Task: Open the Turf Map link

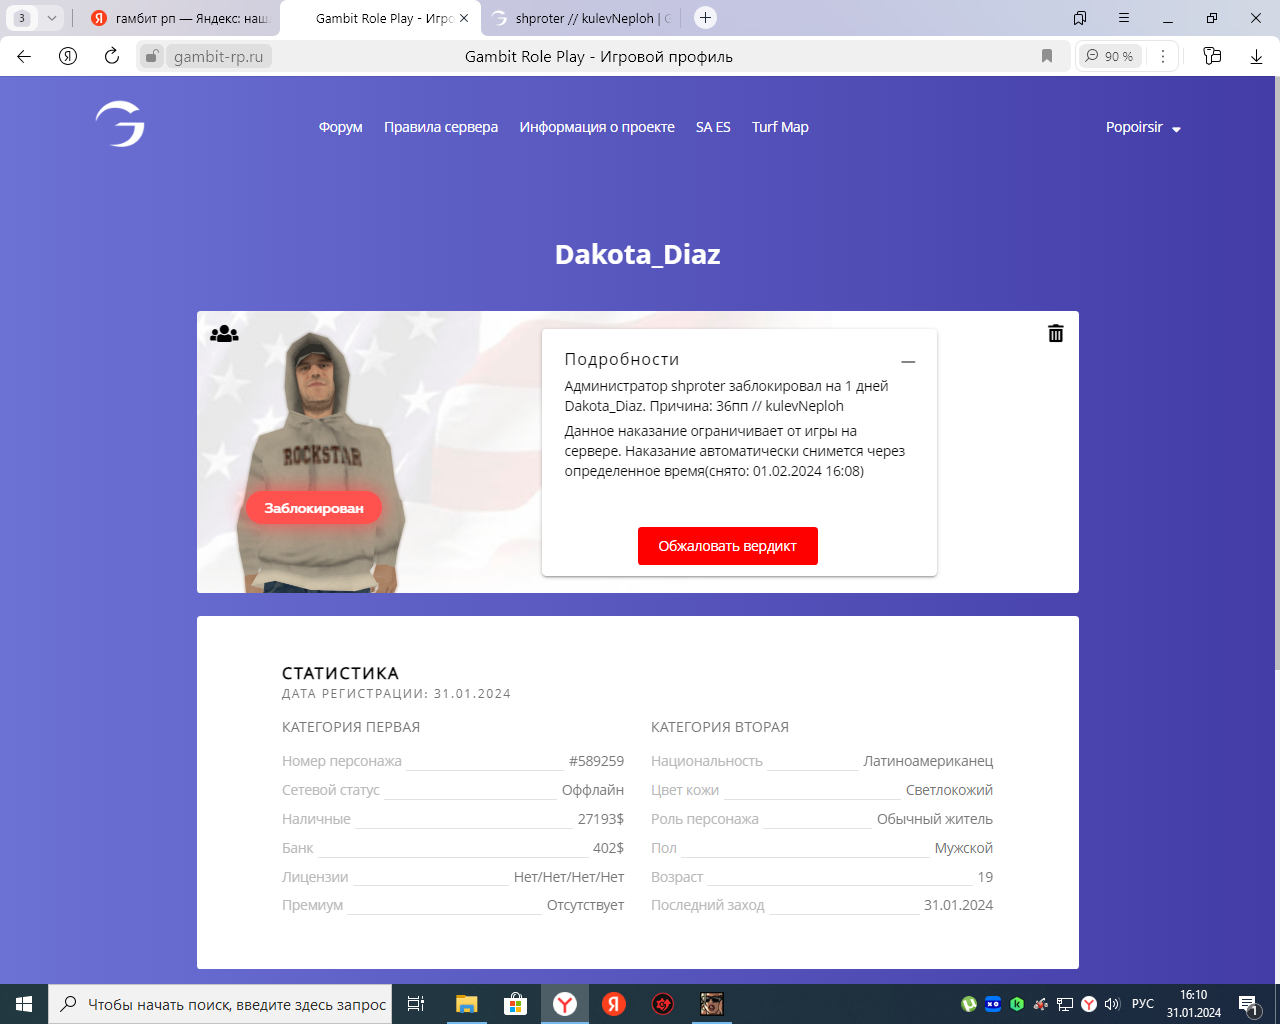Action: pyautogui.click(x=780, y=127)
